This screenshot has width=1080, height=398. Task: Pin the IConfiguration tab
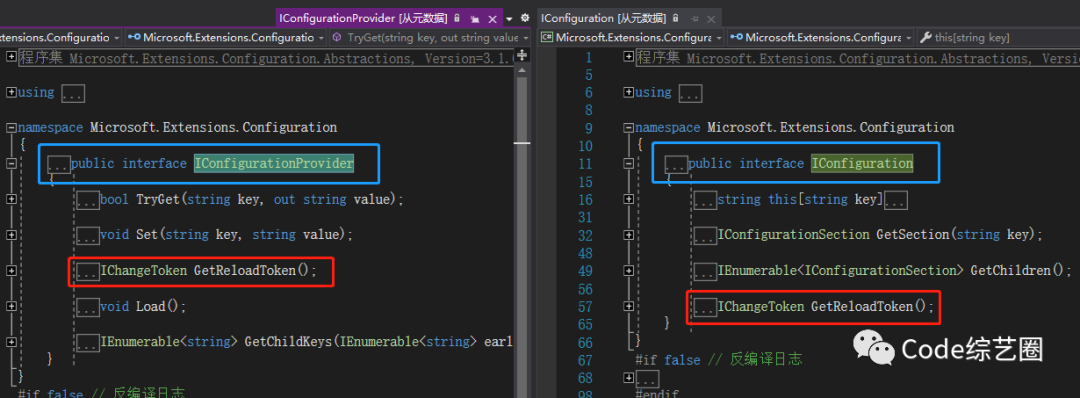click(694, 19)
